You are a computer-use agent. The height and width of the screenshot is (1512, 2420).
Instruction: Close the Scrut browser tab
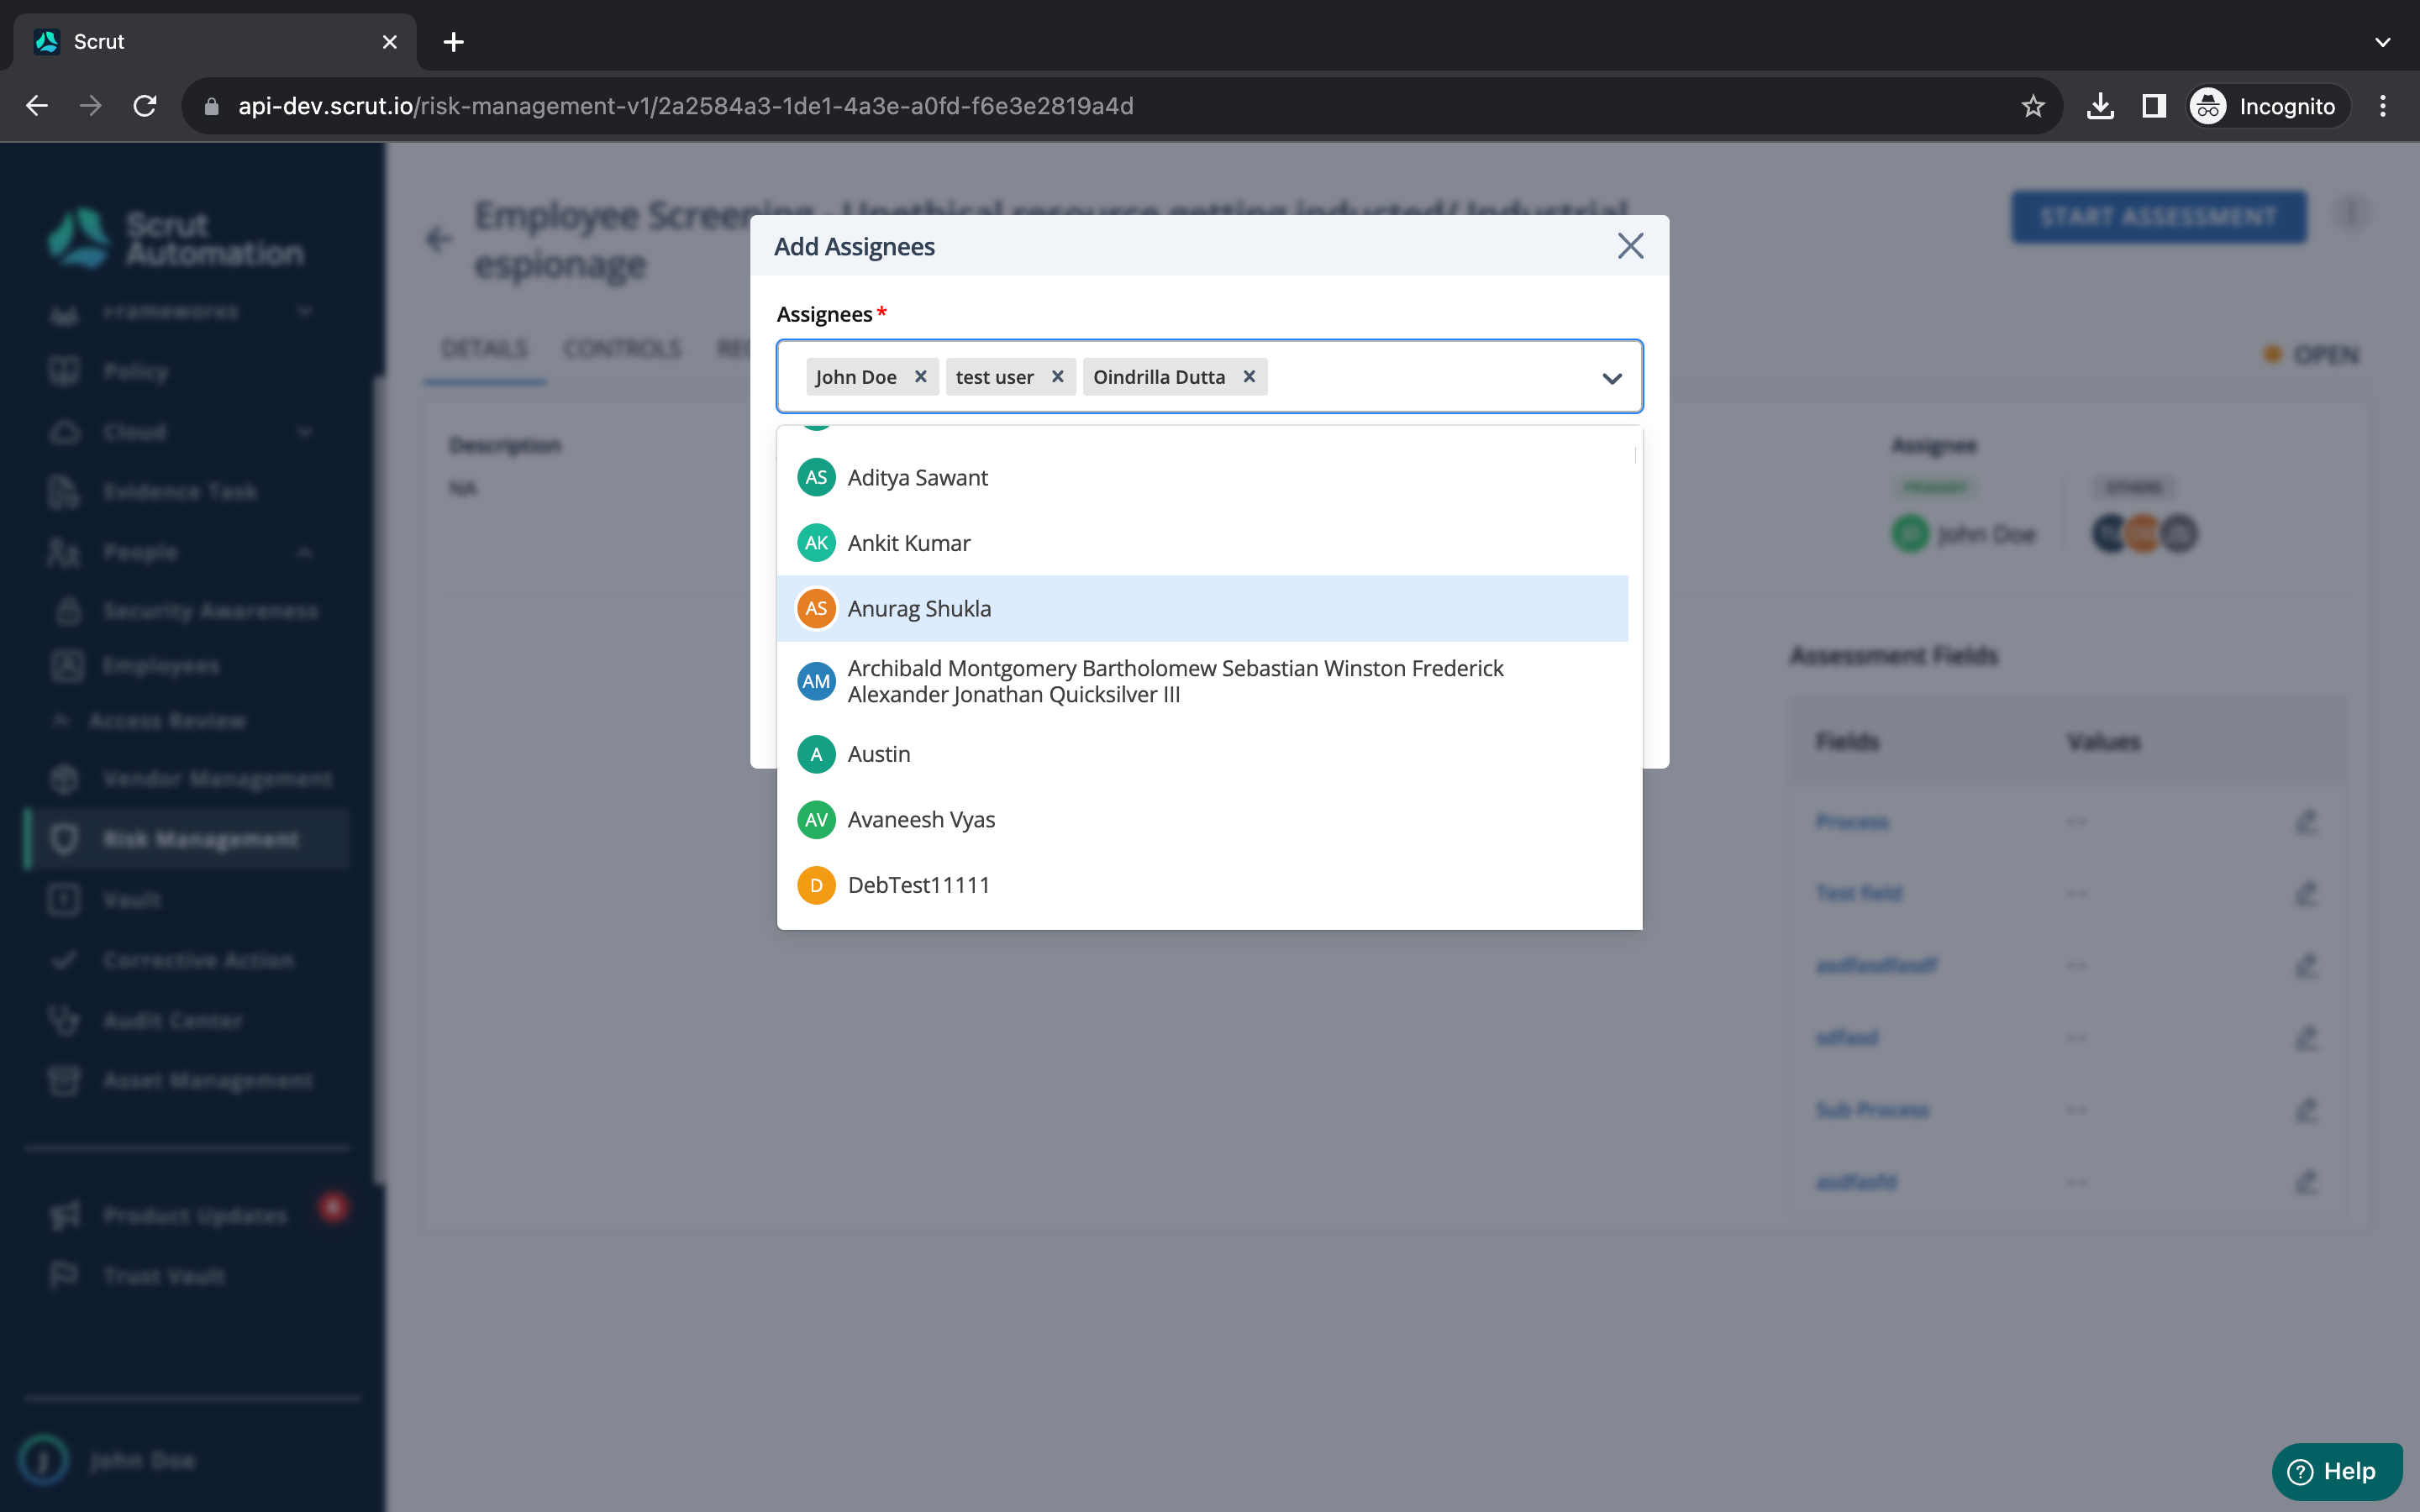coord(390,42)
